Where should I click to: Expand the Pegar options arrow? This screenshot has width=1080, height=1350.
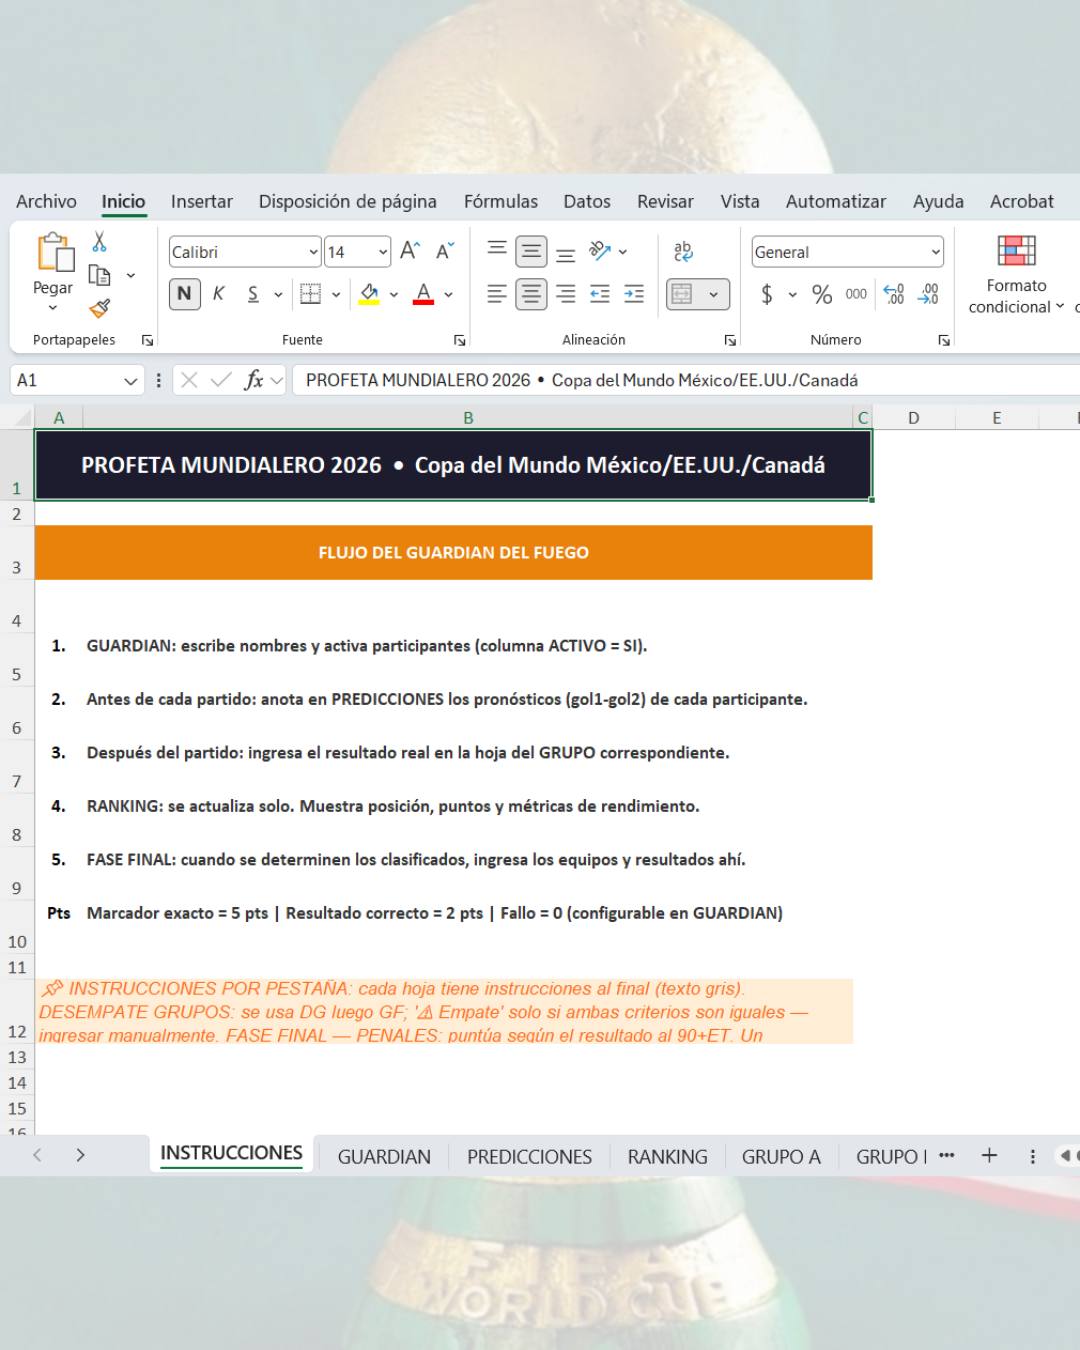click(x=53, y=309)
